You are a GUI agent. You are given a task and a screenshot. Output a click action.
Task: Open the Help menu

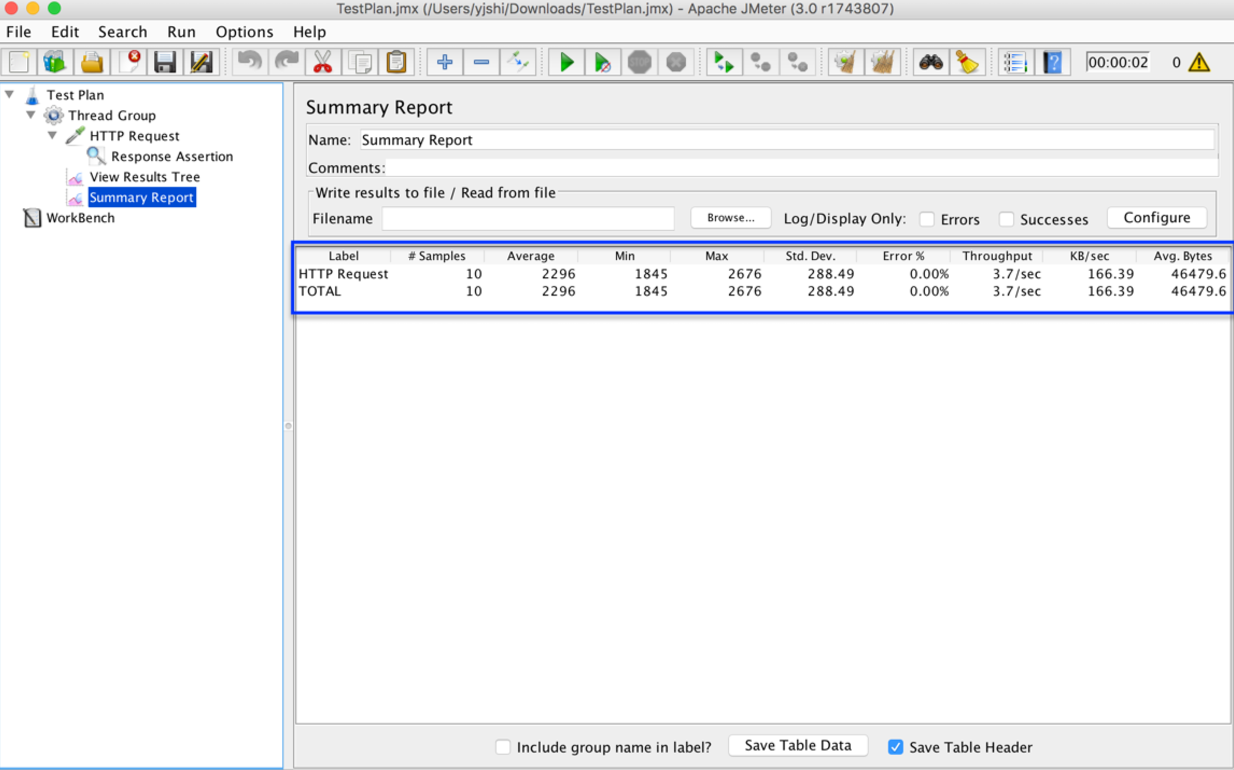[x=309, y=32]
